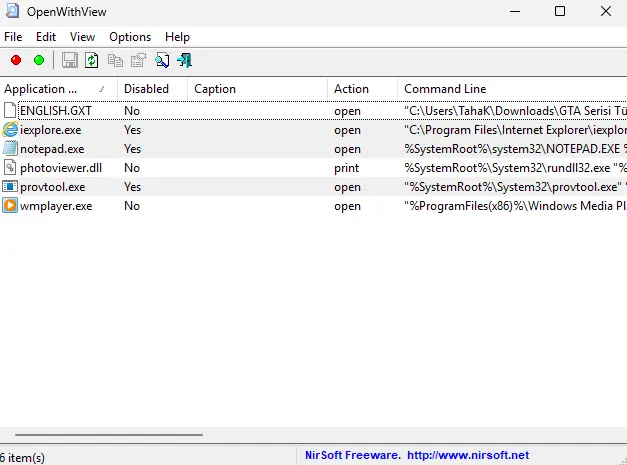
Task: Click the notepad icon beside notepad.exe
Action: pos(10,148)
